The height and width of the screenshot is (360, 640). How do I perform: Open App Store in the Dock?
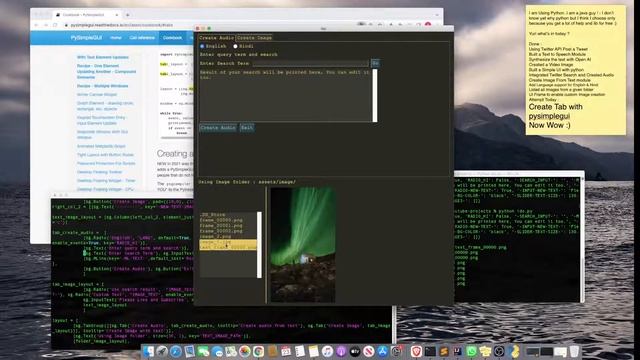tap(382, 351)
